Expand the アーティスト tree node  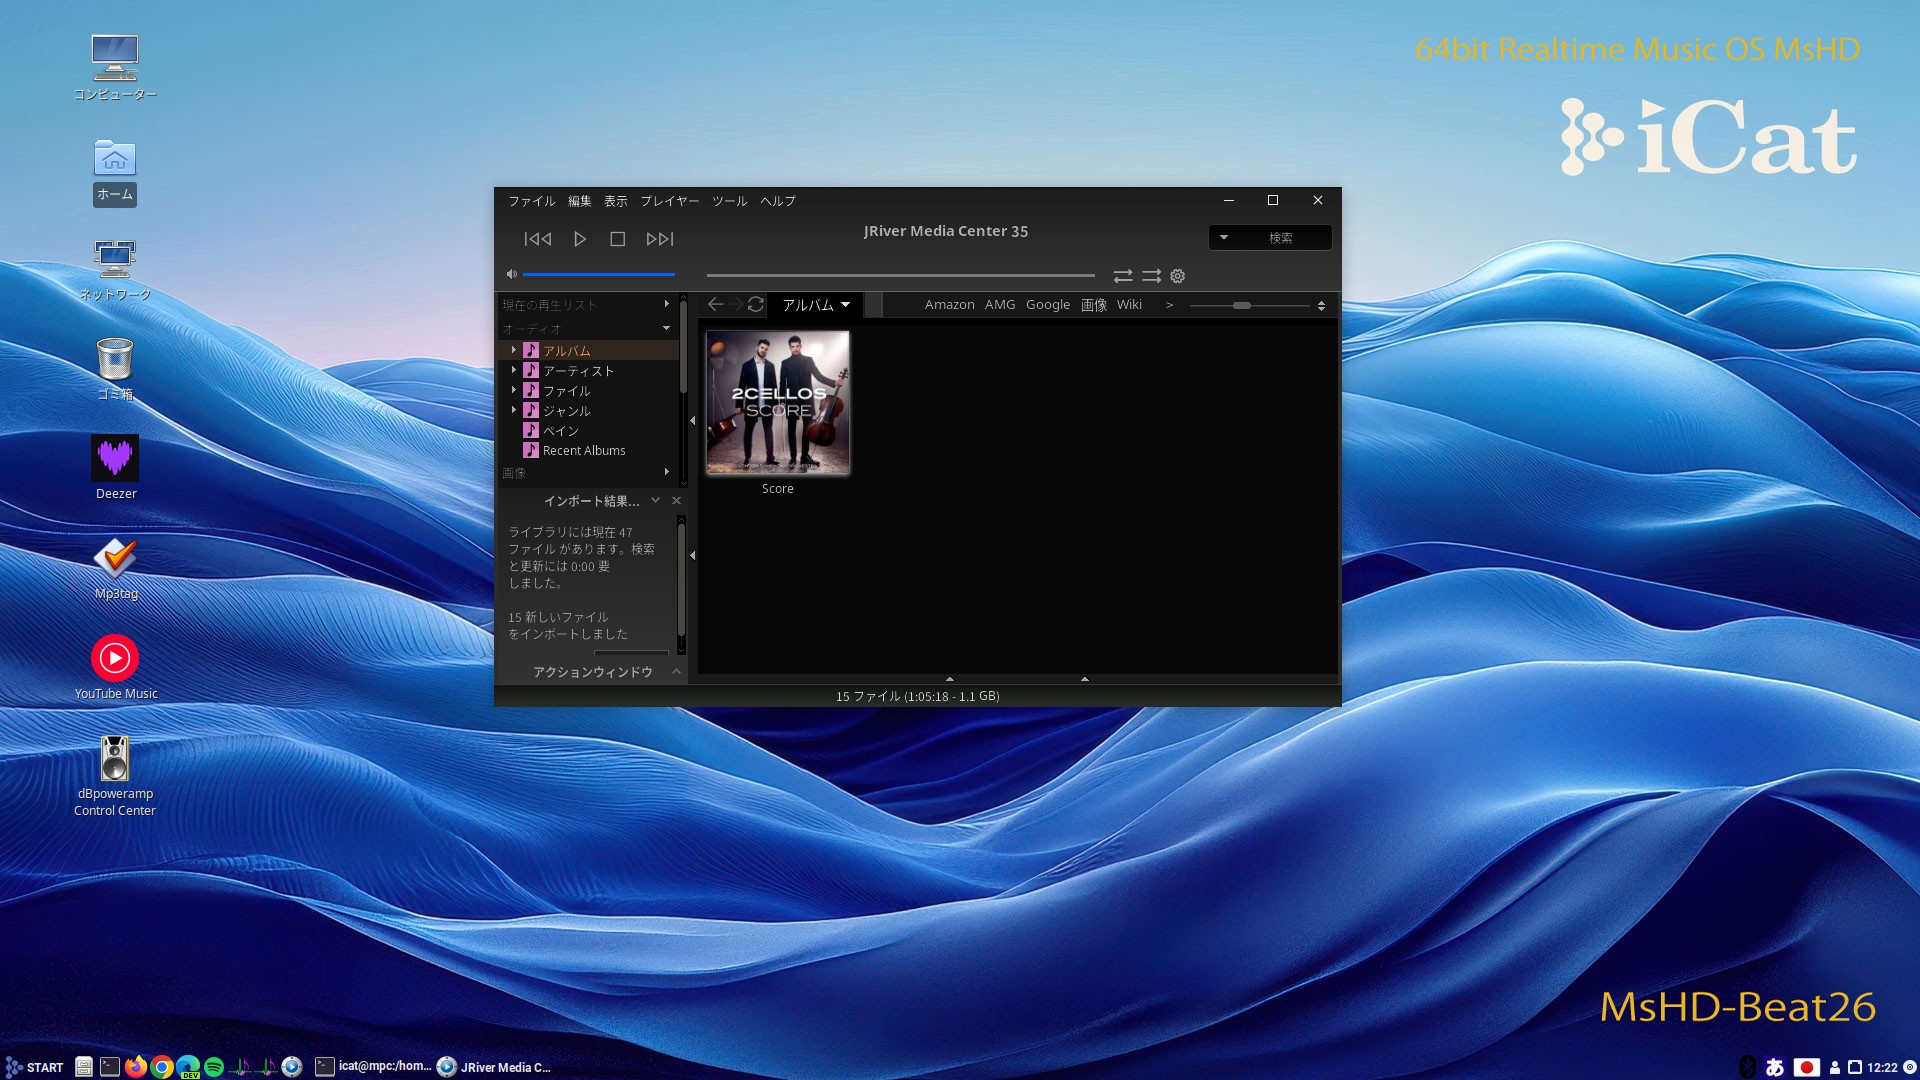[514, 370]
